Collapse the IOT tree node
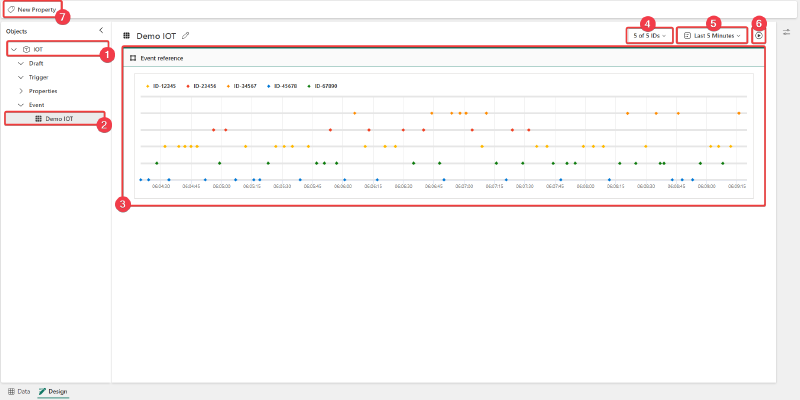The width and height of the screenshot is (800, 400). click(x=14, y=49)
